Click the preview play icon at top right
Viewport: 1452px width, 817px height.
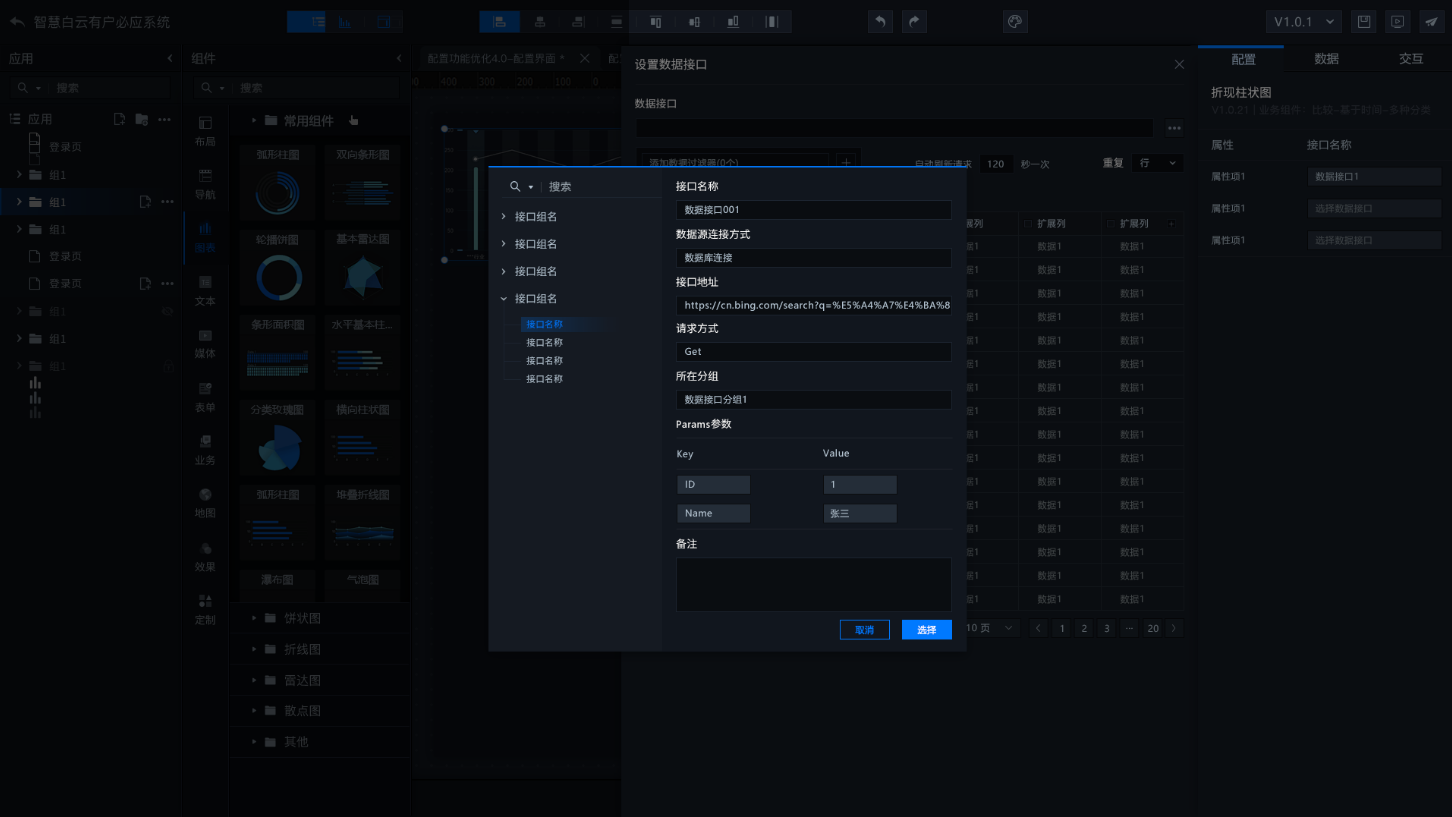(x=1397, y=22)
